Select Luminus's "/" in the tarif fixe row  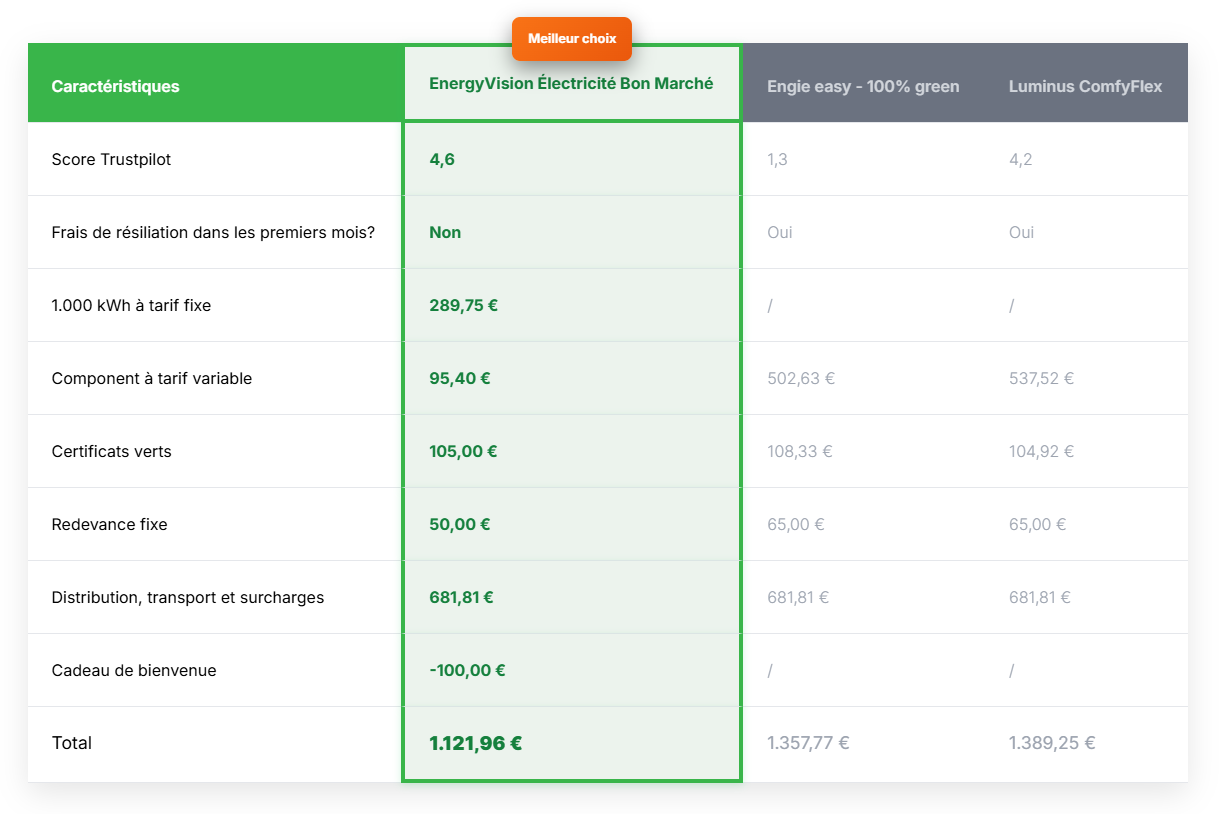tap(1012, 305)
